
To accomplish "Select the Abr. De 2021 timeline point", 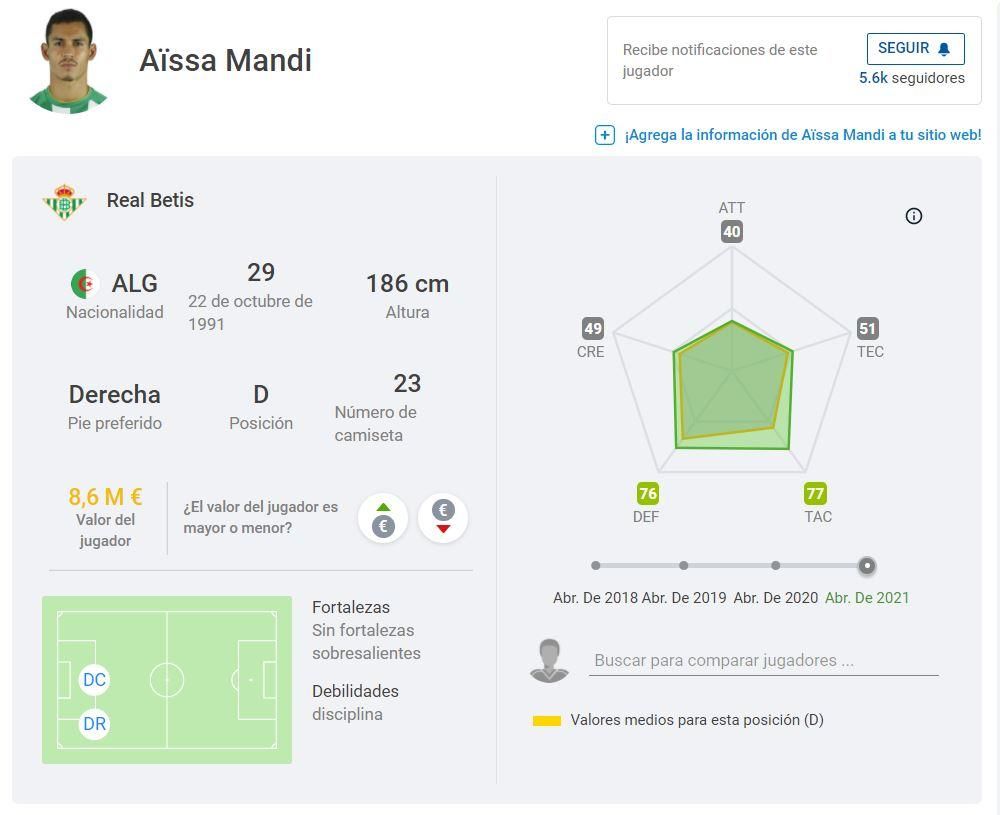I will pyautogui.click(x=867, y=566).
